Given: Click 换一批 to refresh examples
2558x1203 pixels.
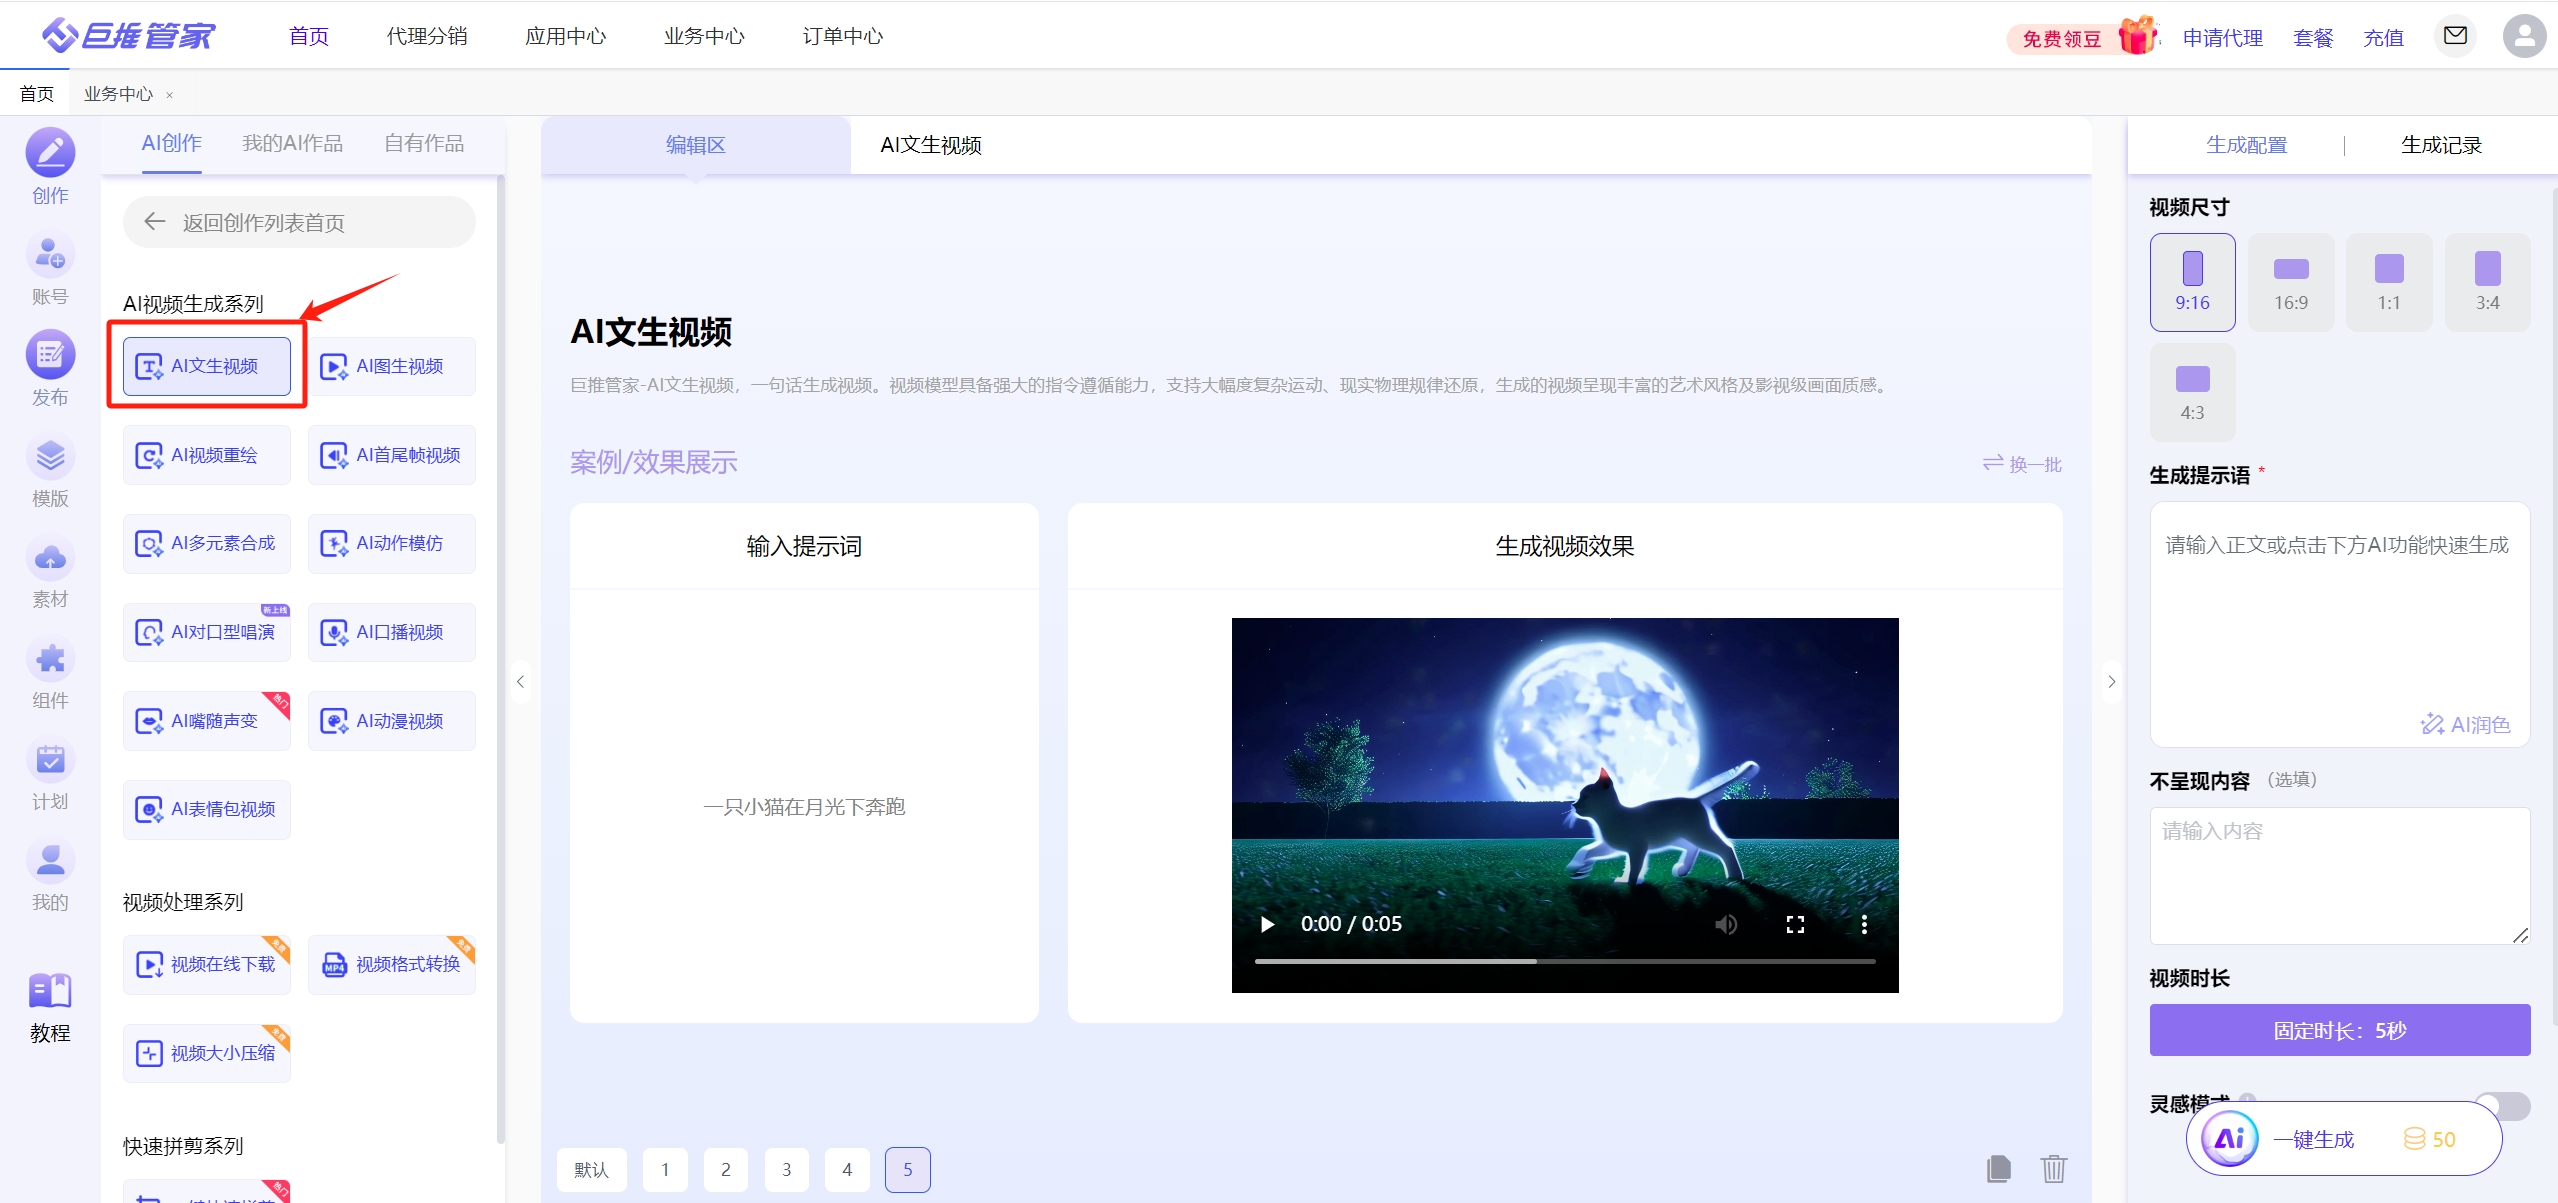Looking at the screenshot, I should coord(2022,464).
